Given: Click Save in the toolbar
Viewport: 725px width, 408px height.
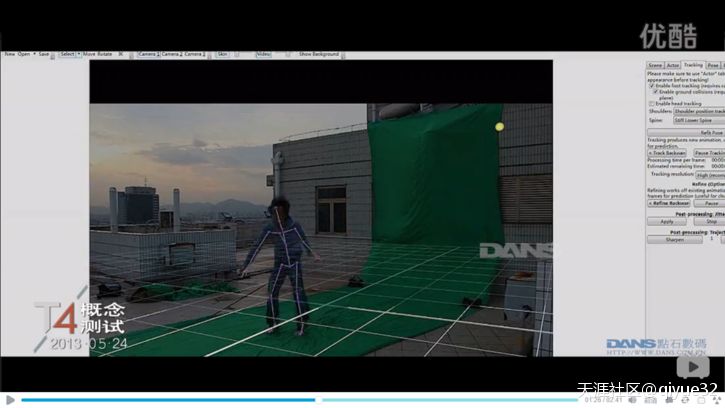Looking at the screenshot, I should point(43,54).
